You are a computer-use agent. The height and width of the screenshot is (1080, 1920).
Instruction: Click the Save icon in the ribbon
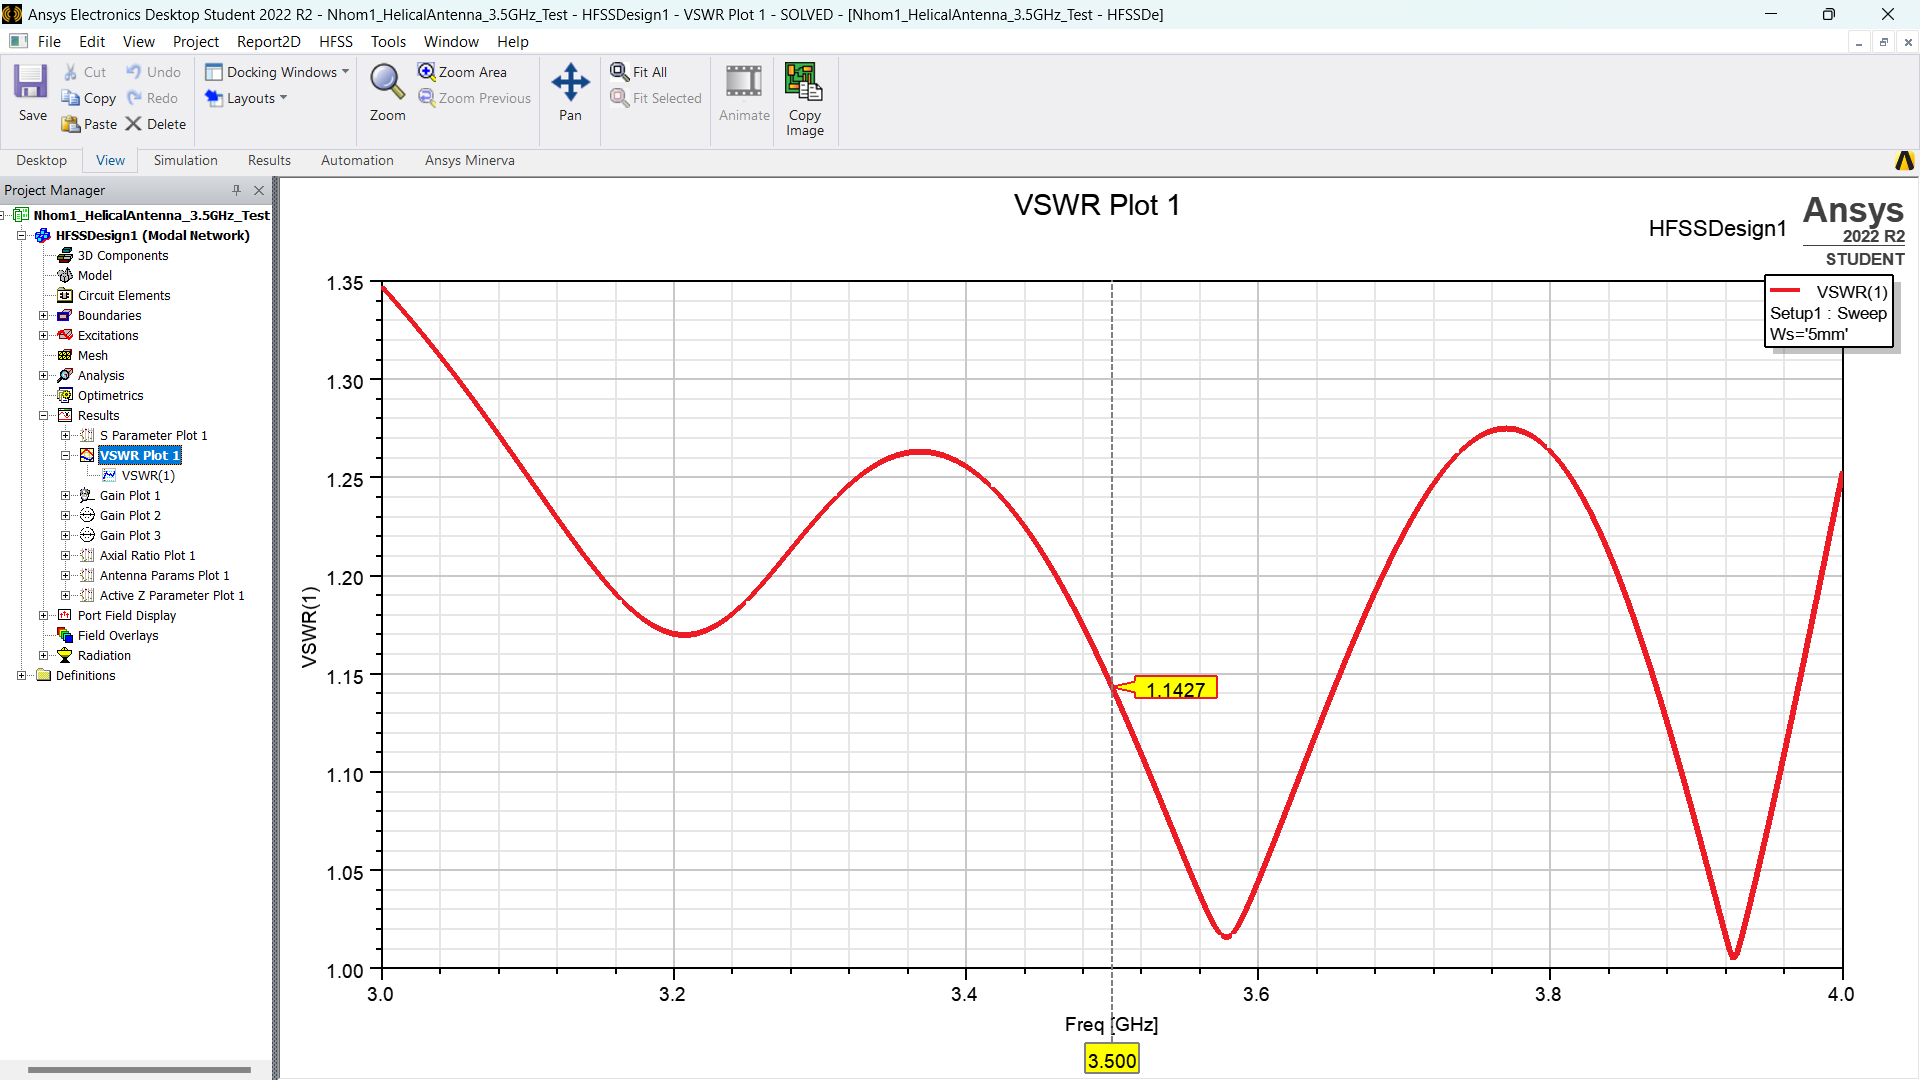tap(31, 82)
